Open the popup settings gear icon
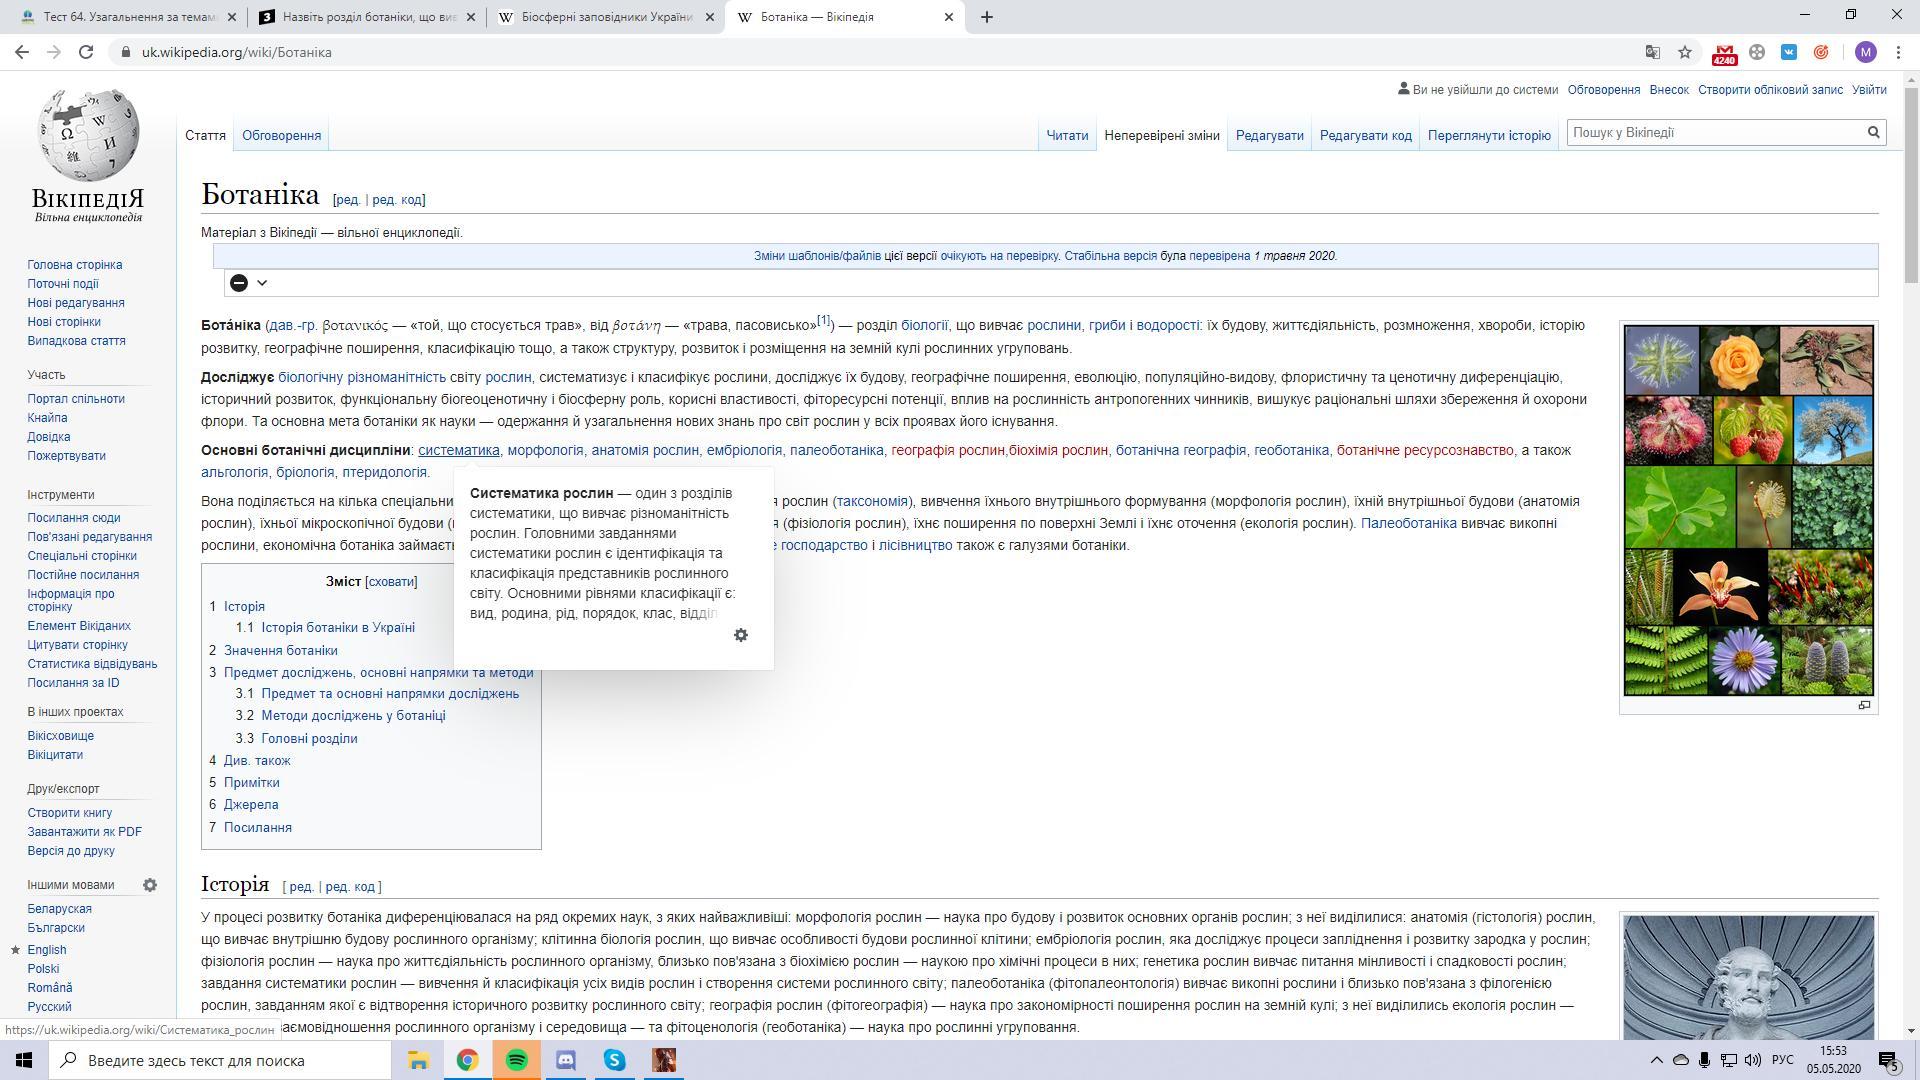Viewport: 1920px width, 1080px height. (741, 635)
